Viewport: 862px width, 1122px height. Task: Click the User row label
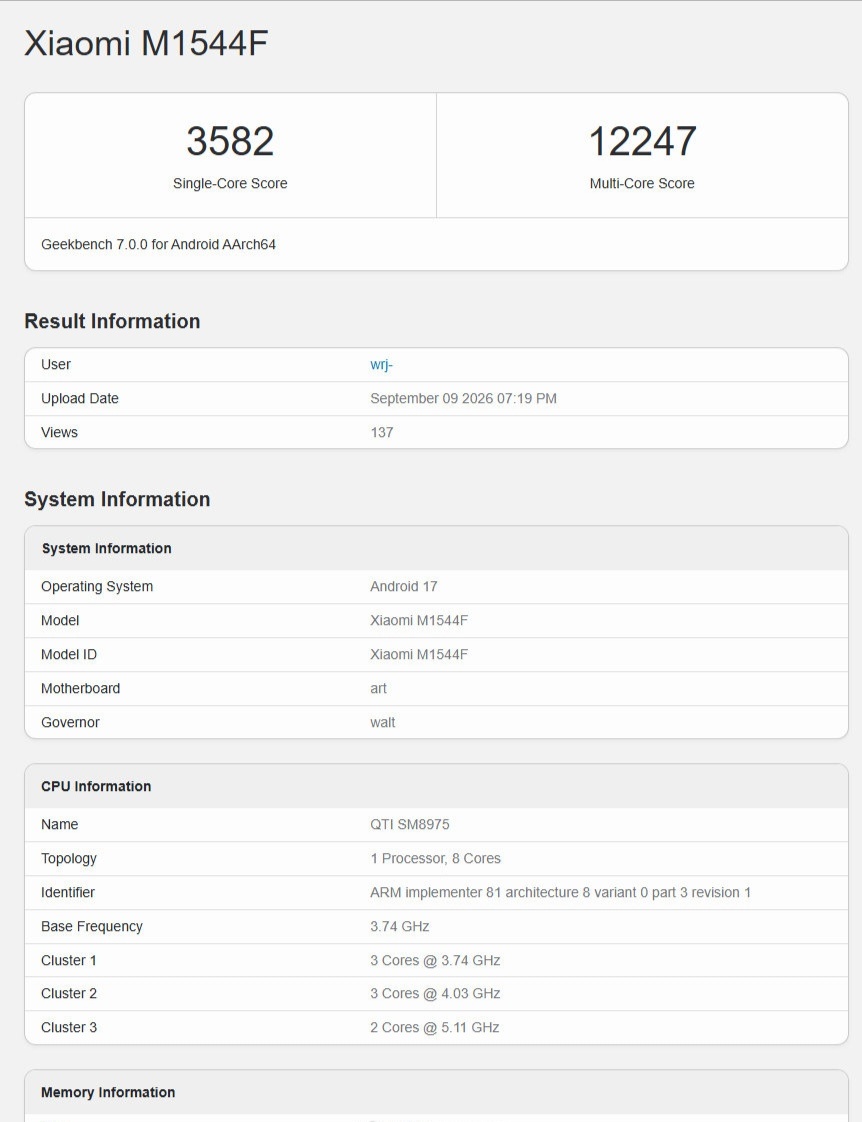(x=56, y=364)
